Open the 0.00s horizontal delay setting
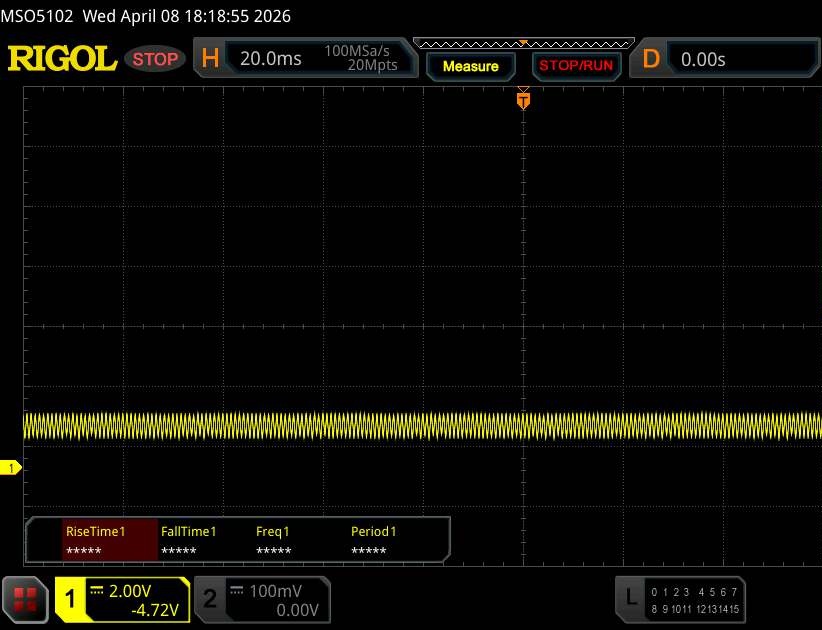 pyautogui.click(x=703, y=59)
